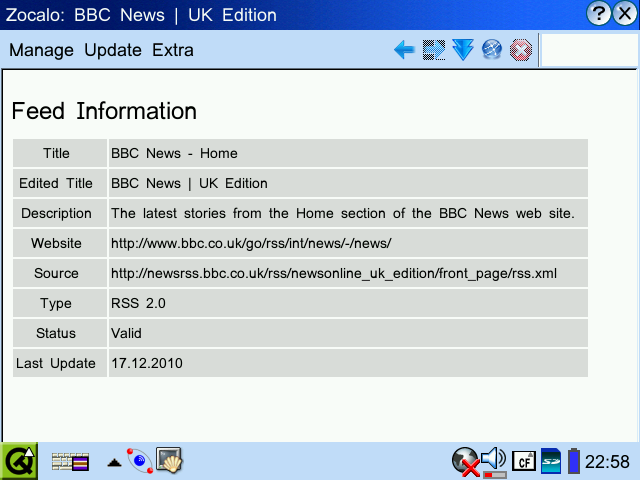This screenshot has height=480, width=640.
Task: Click the dotted-square forward arrow icon
Action: [434, 50]
